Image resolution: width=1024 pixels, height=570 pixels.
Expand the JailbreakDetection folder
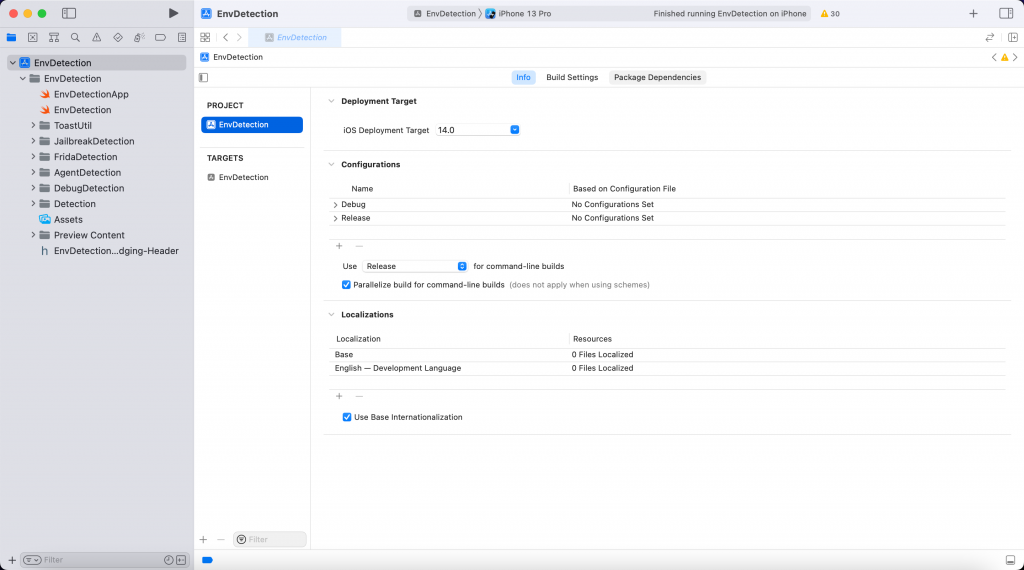point(33,141)
